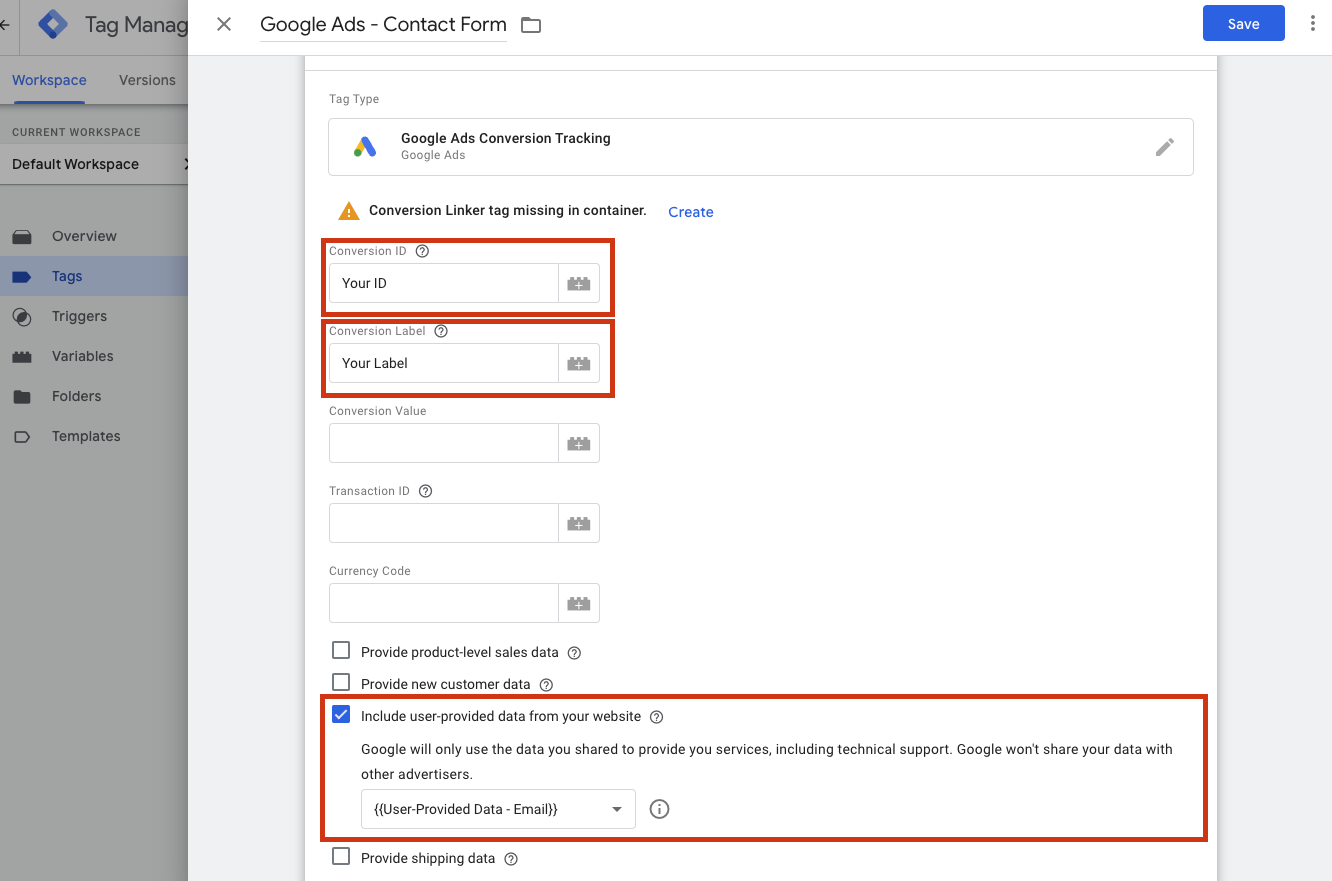Viewport: 1332px width, 881px height.
Task: Switch to the Workspace tab
Action: (x=49, y=80)
